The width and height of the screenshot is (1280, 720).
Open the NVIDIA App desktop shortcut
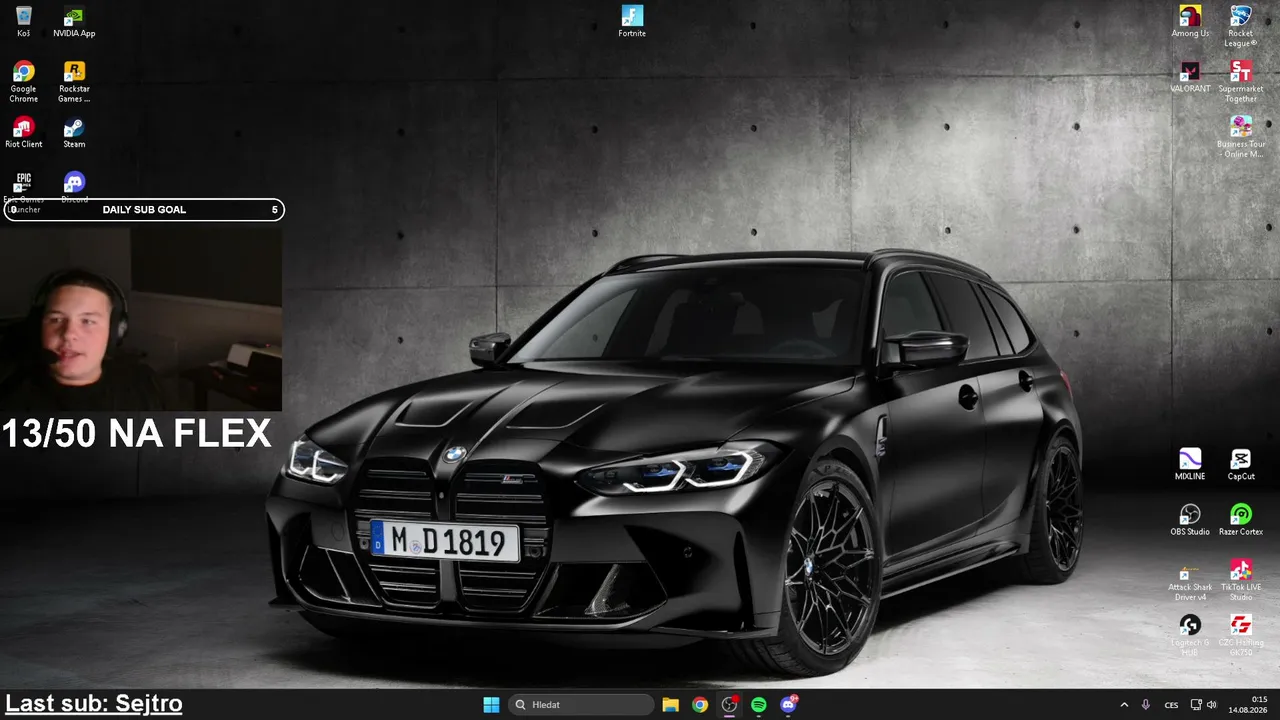click(x=74, y=21)
